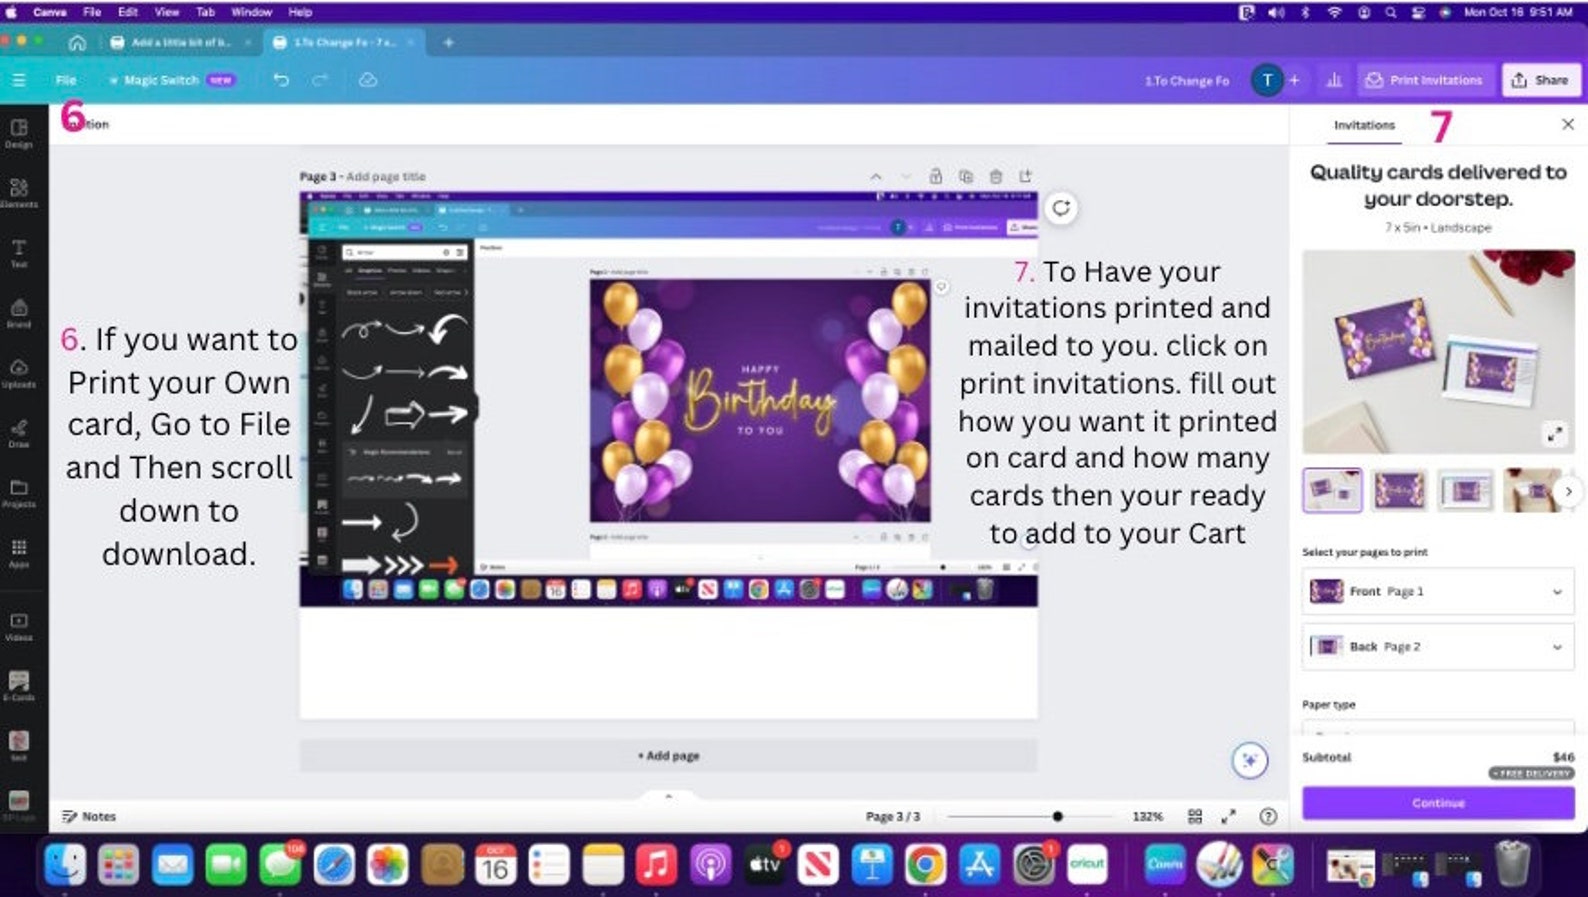Expand the Front Page 1 dropdown
The width and height of the screenshot is (1588, 897).
click(x=1438, y=591)
